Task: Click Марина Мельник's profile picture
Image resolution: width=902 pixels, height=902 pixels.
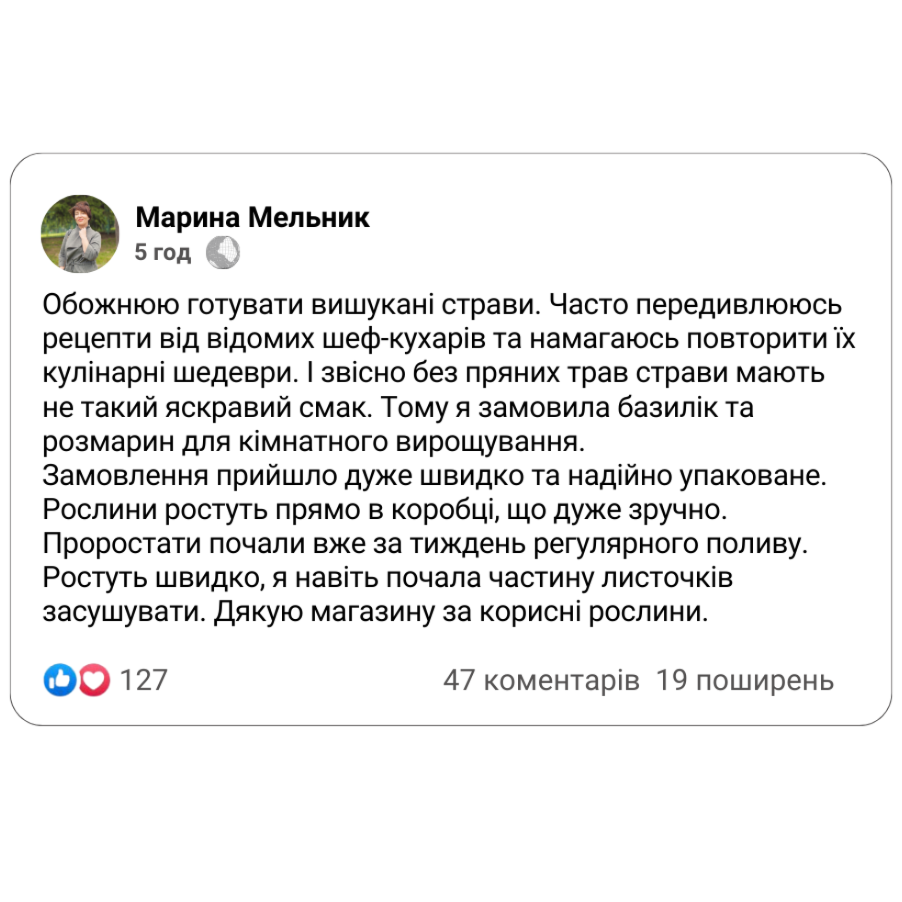Action: [80, 234]
